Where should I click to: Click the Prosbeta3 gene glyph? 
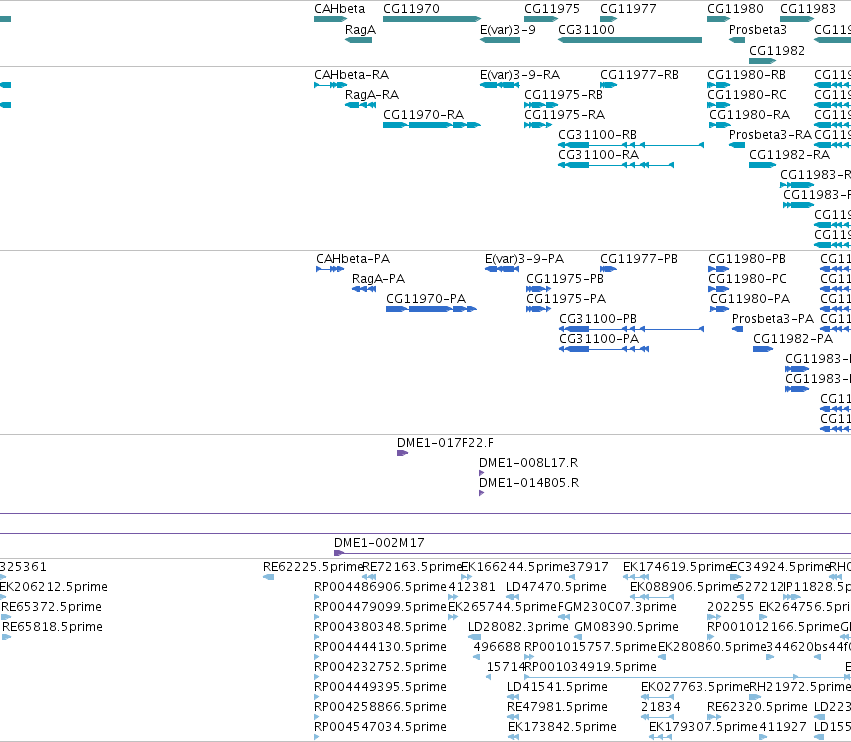(736, 40)
